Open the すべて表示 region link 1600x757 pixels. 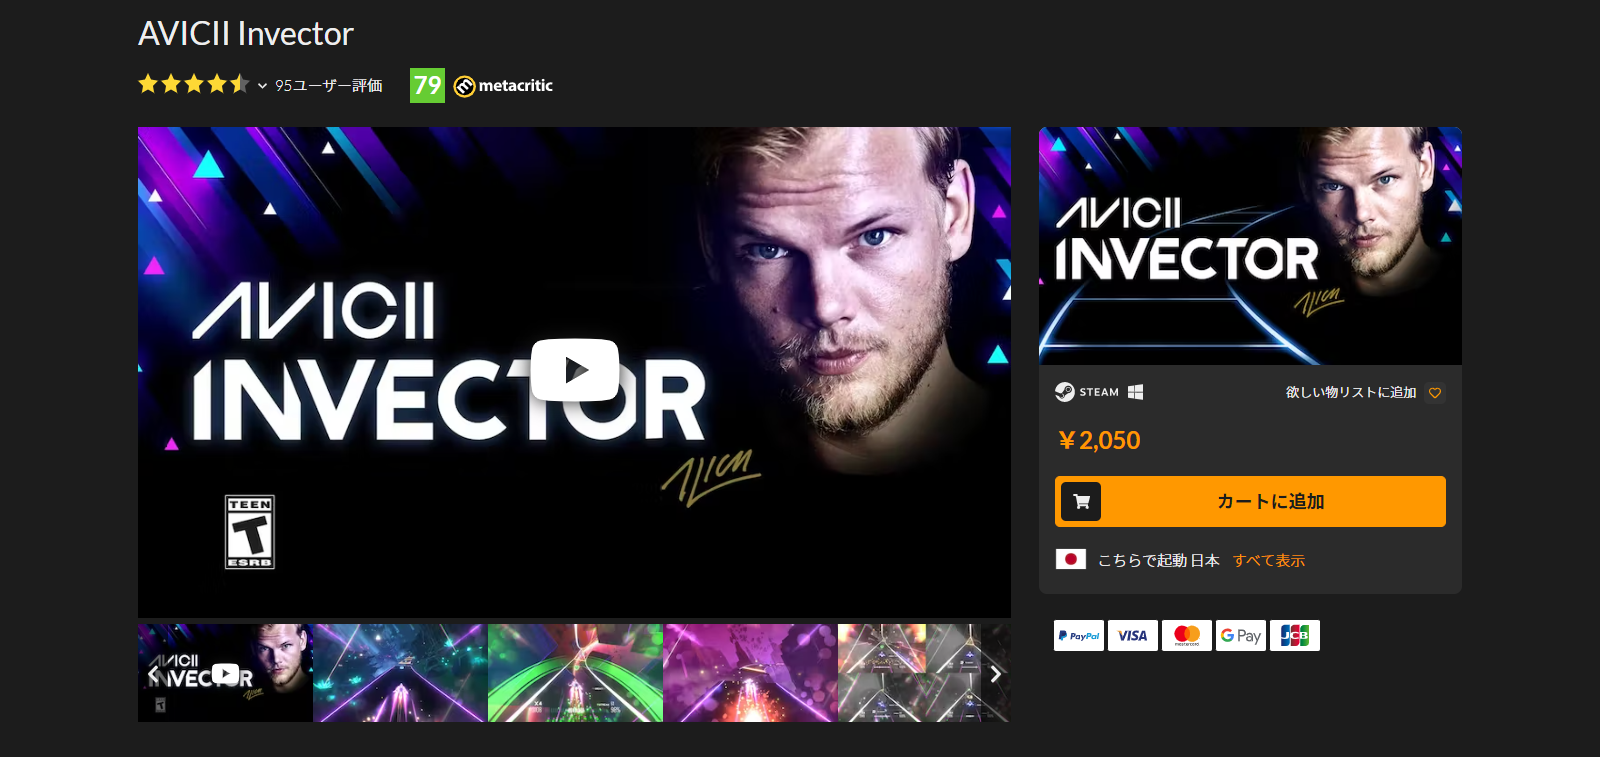pyautogui.click(x=1269, y=560)
